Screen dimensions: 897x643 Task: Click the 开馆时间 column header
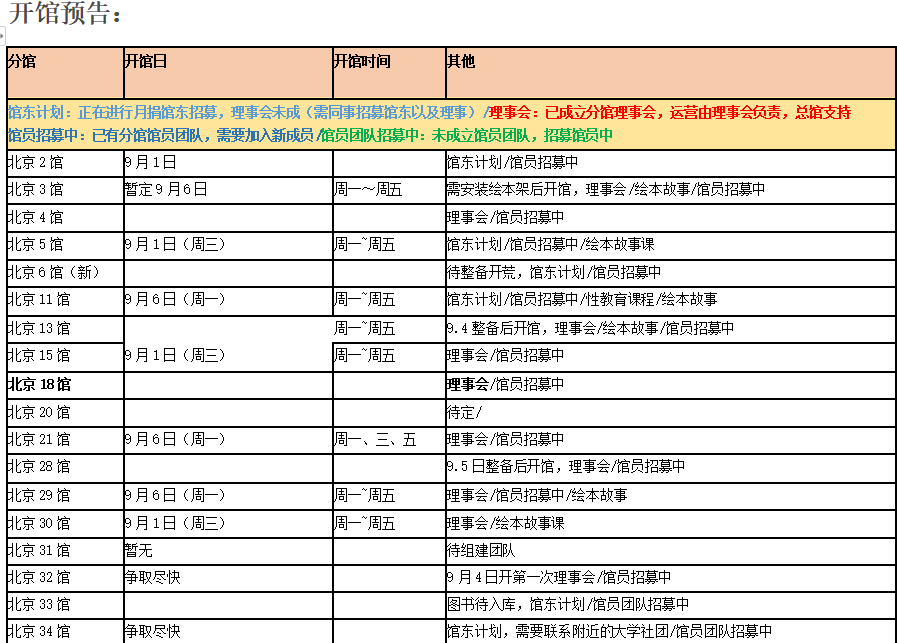coord(388,71)
